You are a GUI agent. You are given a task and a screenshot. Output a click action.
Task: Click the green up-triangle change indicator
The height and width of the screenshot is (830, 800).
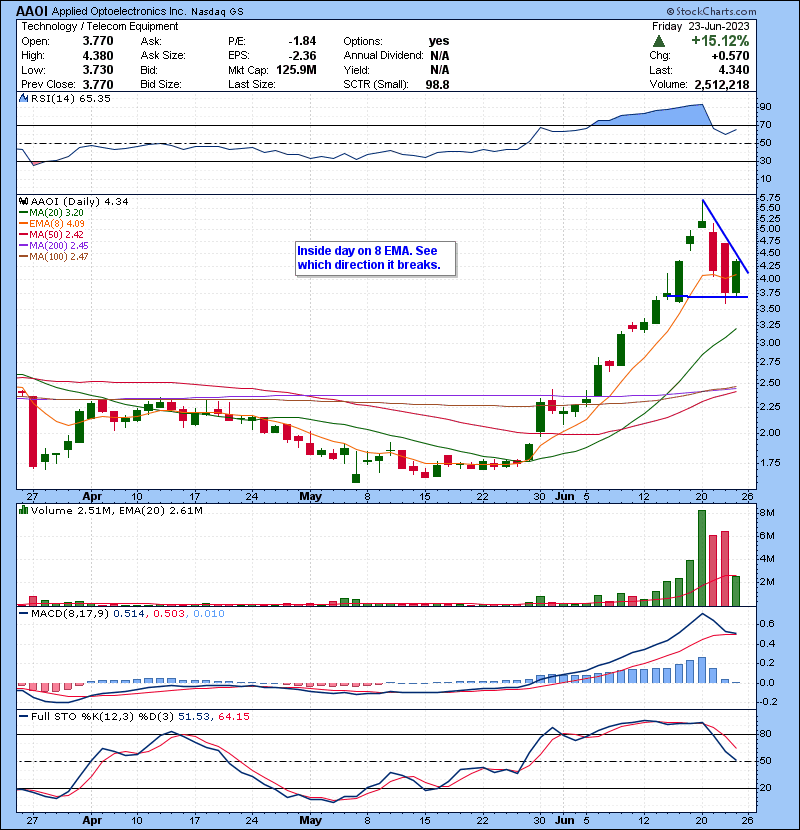tap(659, 41)
